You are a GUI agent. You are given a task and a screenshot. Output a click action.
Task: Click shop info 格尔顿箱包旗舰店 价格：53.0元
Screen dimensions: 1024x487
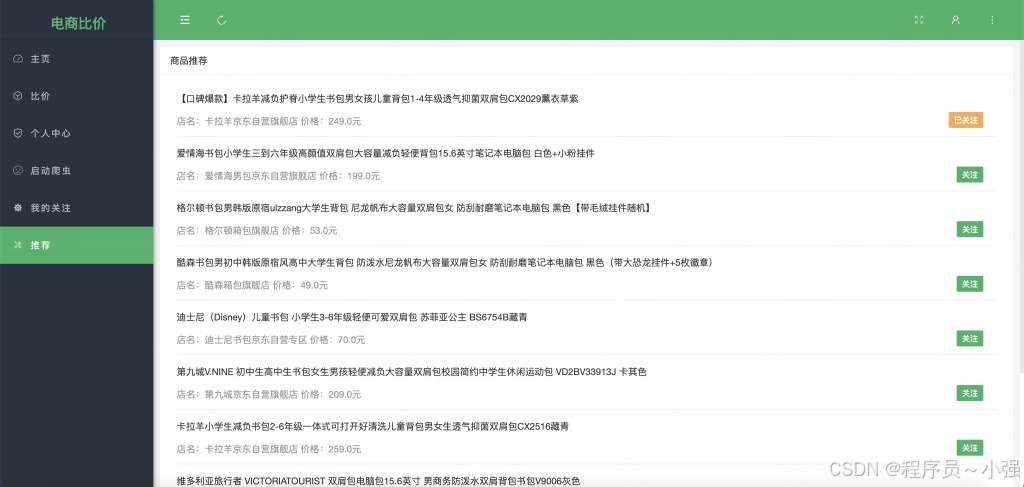click(x=257, y=230)
